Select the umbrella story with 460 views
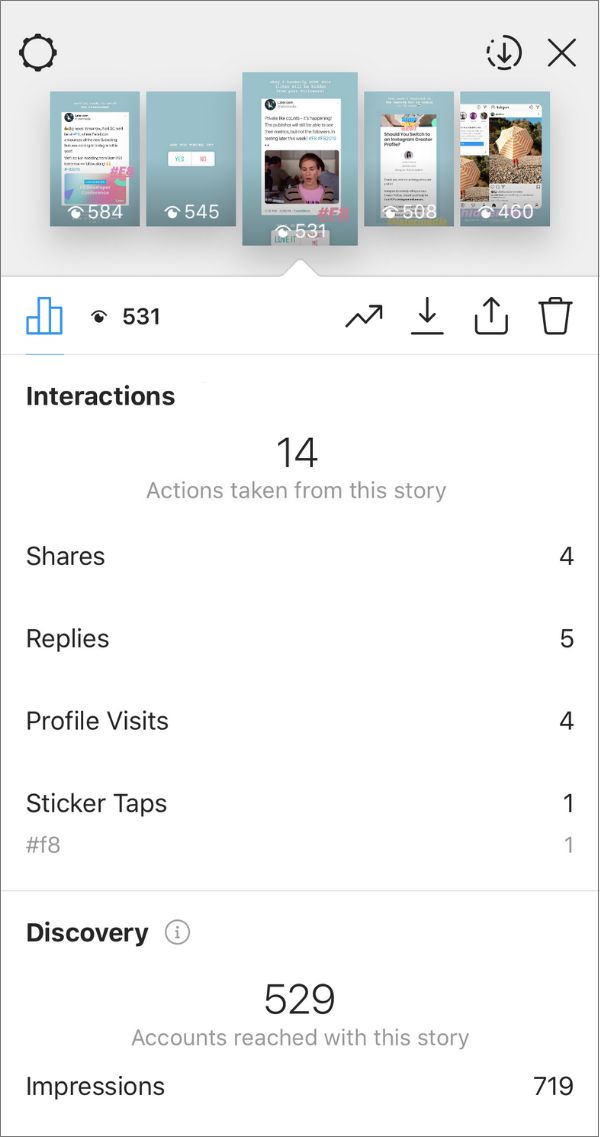Image resolution: width=600 pixels, height=1137 pixels. (505, 159)
